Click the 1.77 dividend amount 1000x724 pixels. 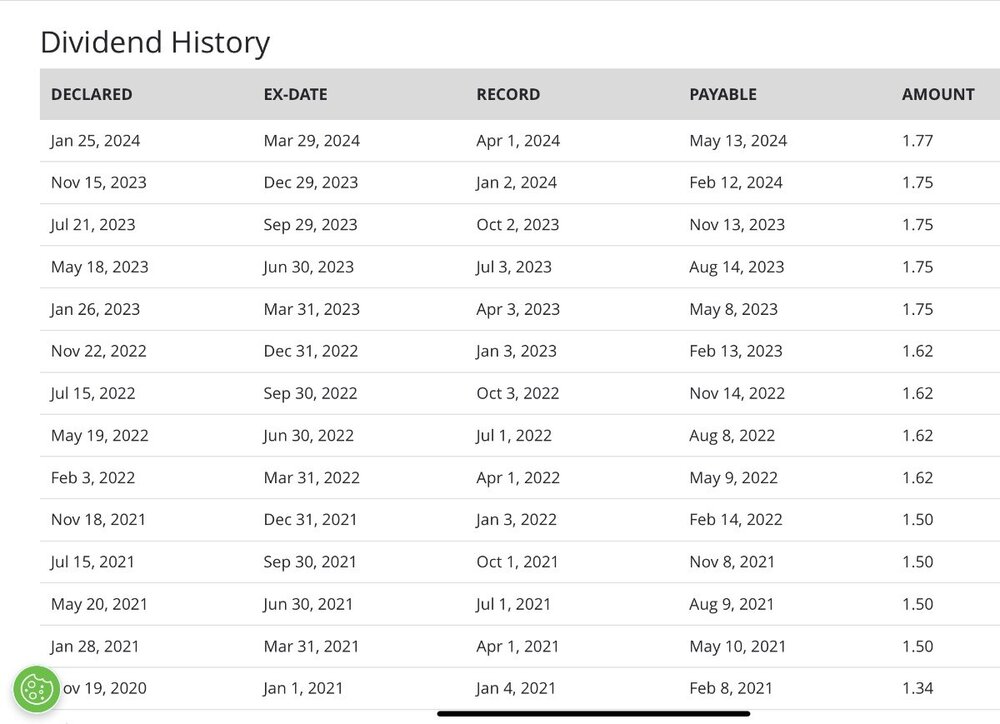click(x=918, y=140)
